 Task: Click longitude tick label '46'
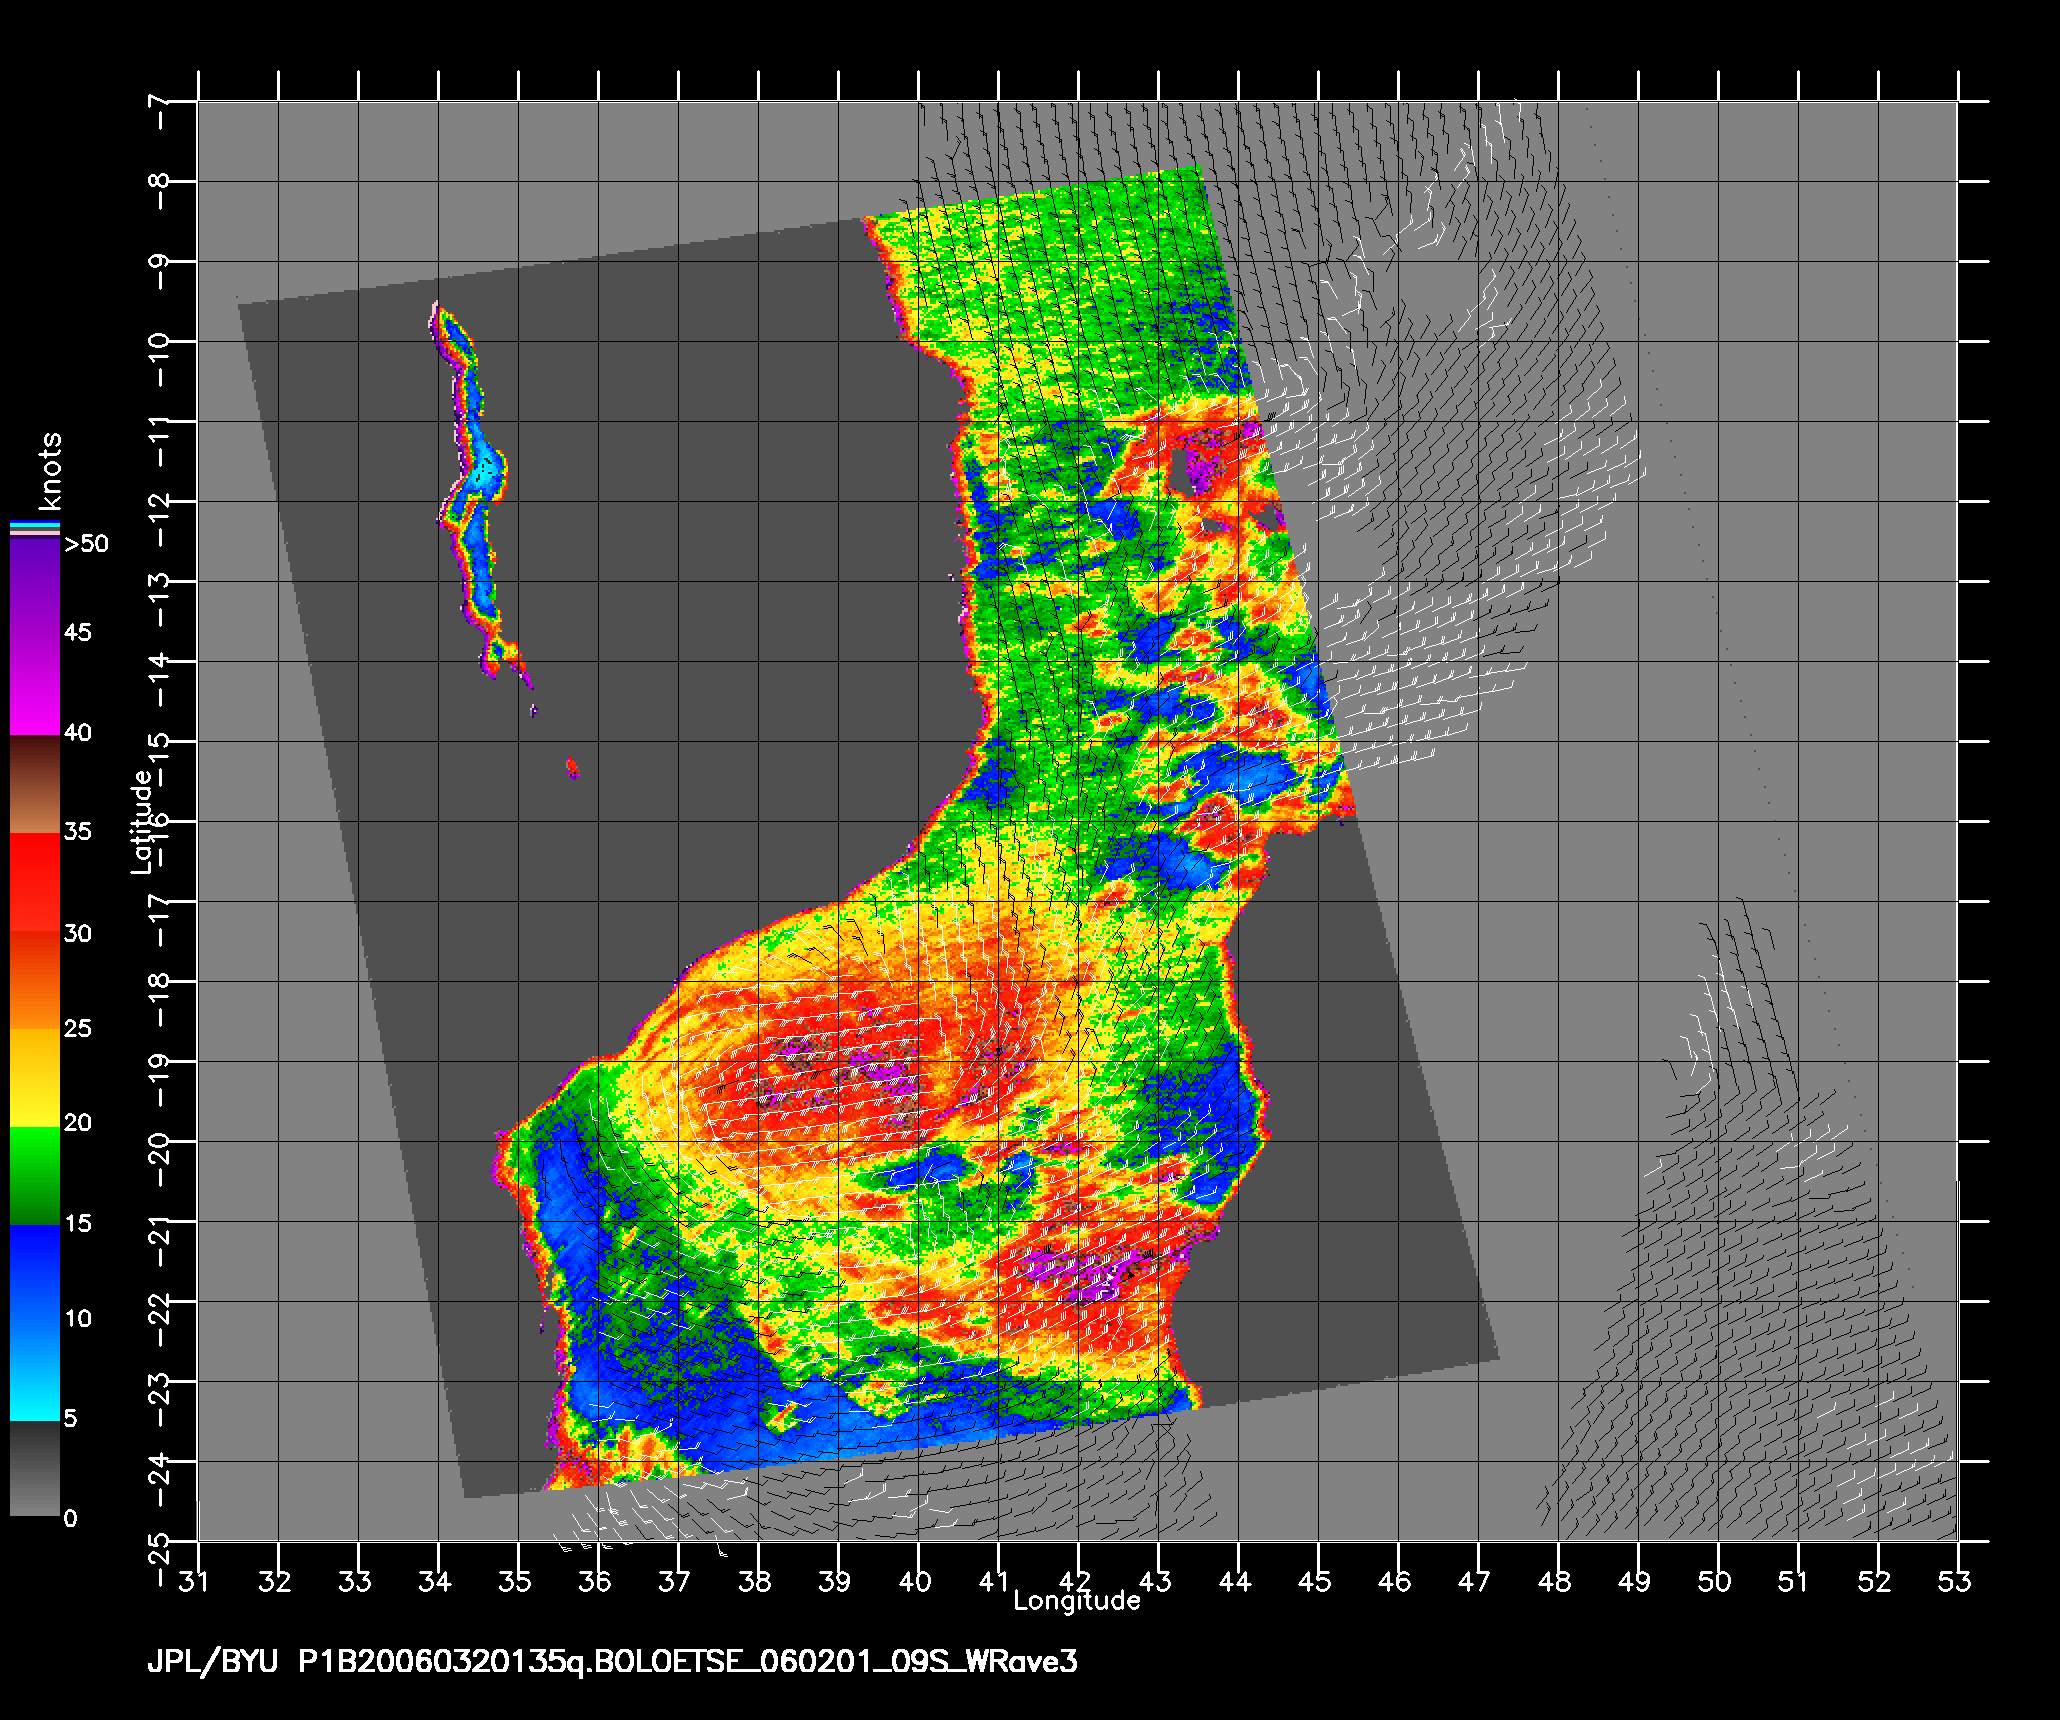(x=1395, y=1581)
